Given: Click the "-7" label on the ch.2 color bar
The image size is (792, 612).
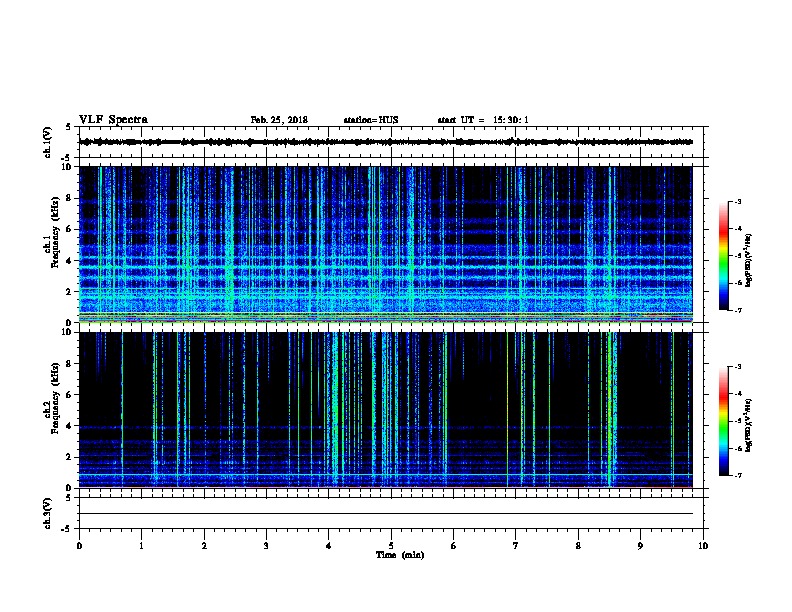Looking at the screenshot, I should pyautogui.click(x=737, y=476).
